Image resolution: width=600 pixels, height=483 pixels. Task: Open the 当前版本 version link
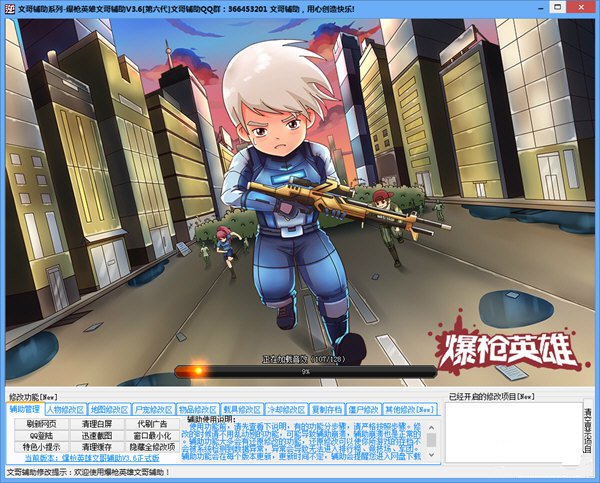pos(92,458)
